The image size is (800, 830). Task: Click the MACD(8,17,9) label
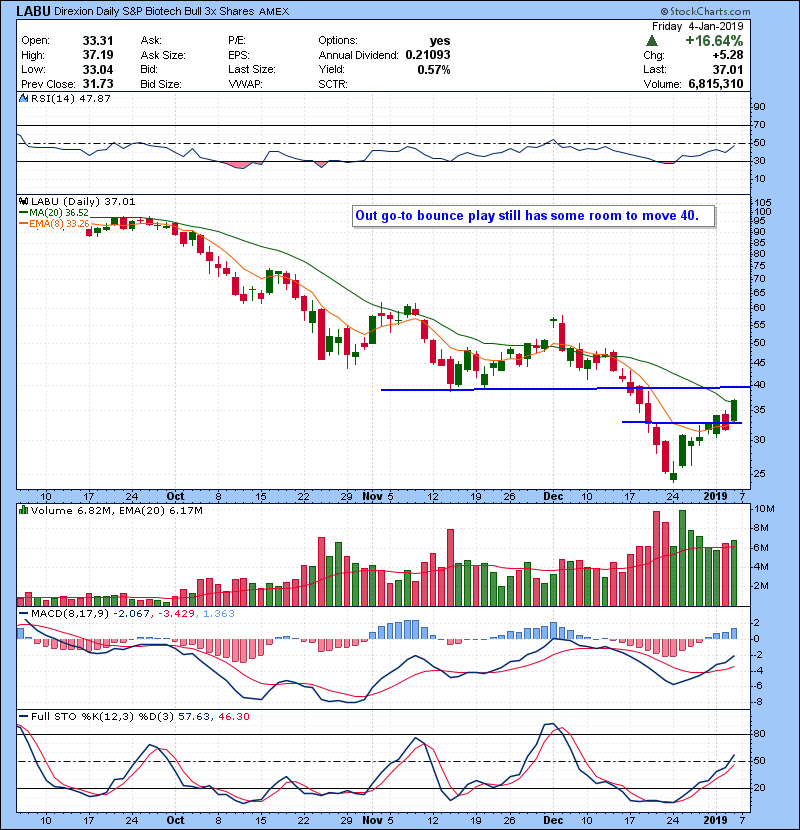click(70, 614)
